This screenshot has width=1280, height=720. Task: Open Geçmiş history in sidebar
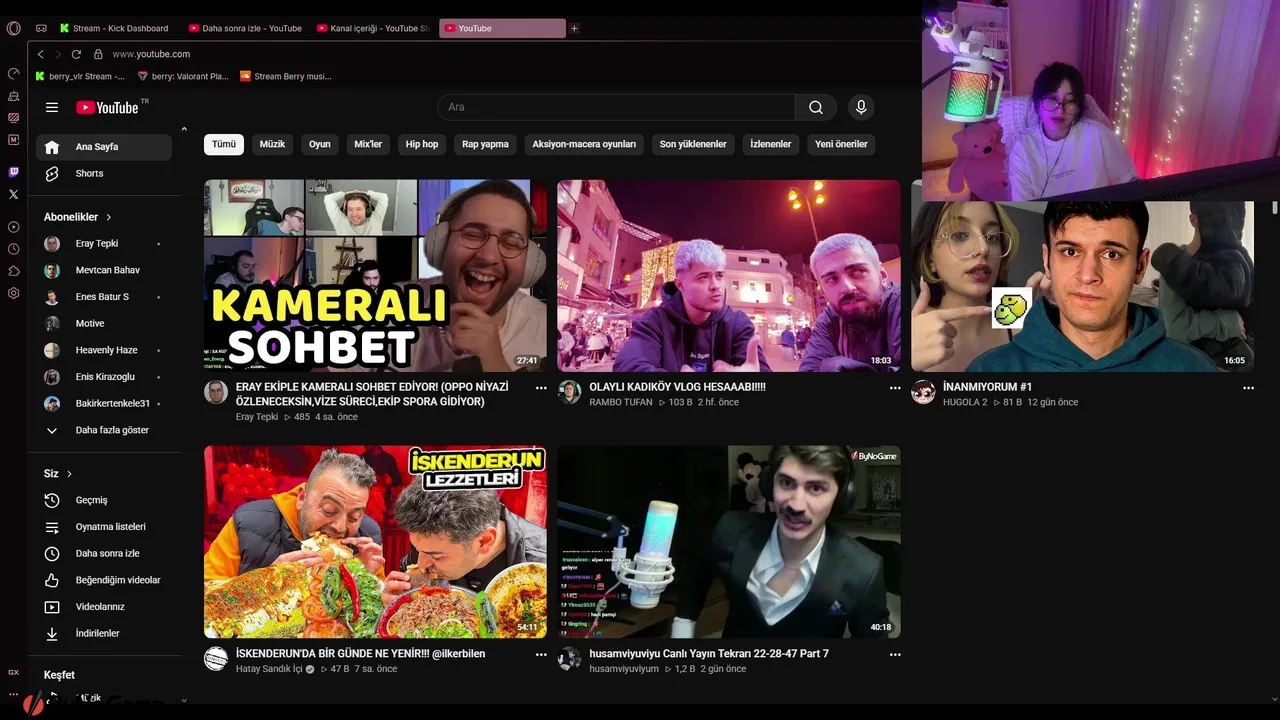(x=104, y=500)
